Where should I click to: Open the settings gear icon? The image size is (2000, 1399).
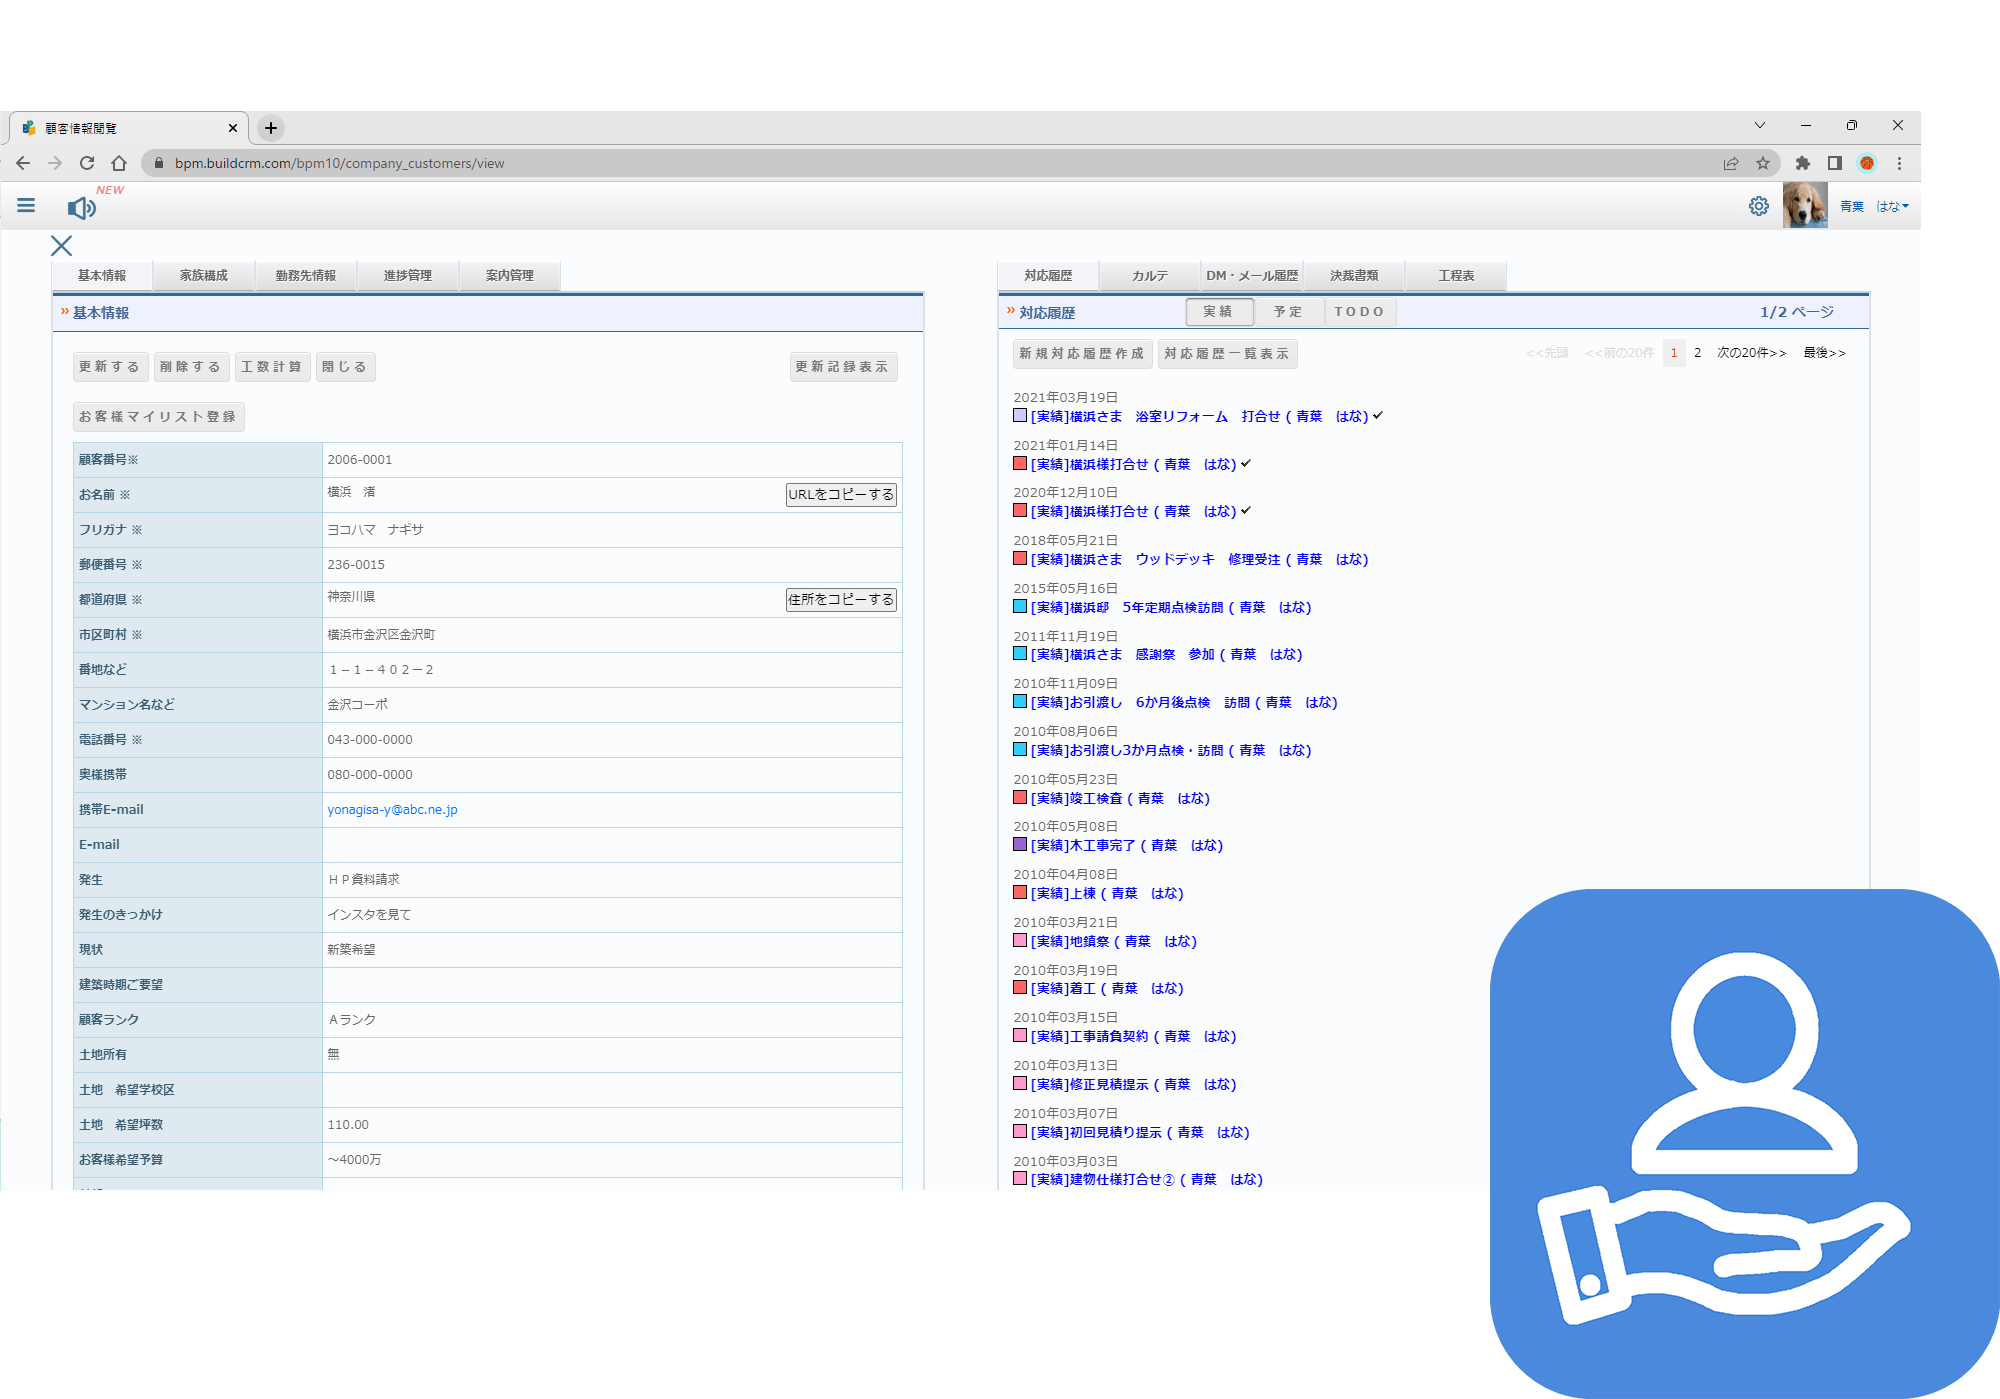(x=1758, y=206)
